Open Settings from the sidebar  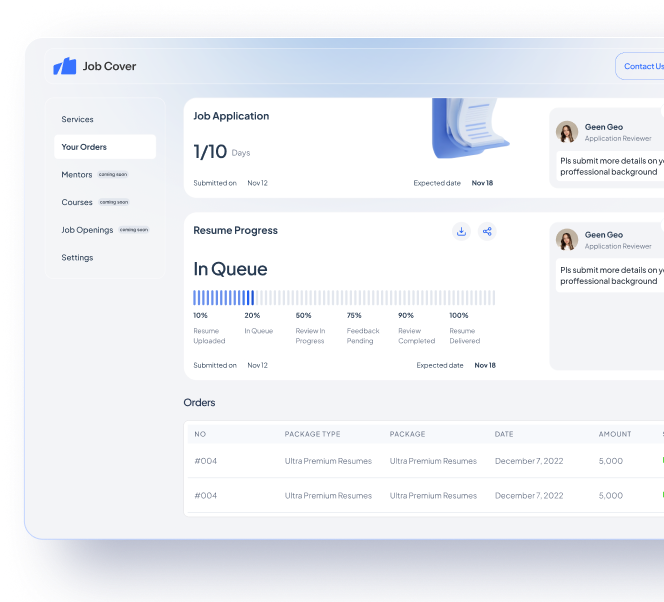(77, 257)
